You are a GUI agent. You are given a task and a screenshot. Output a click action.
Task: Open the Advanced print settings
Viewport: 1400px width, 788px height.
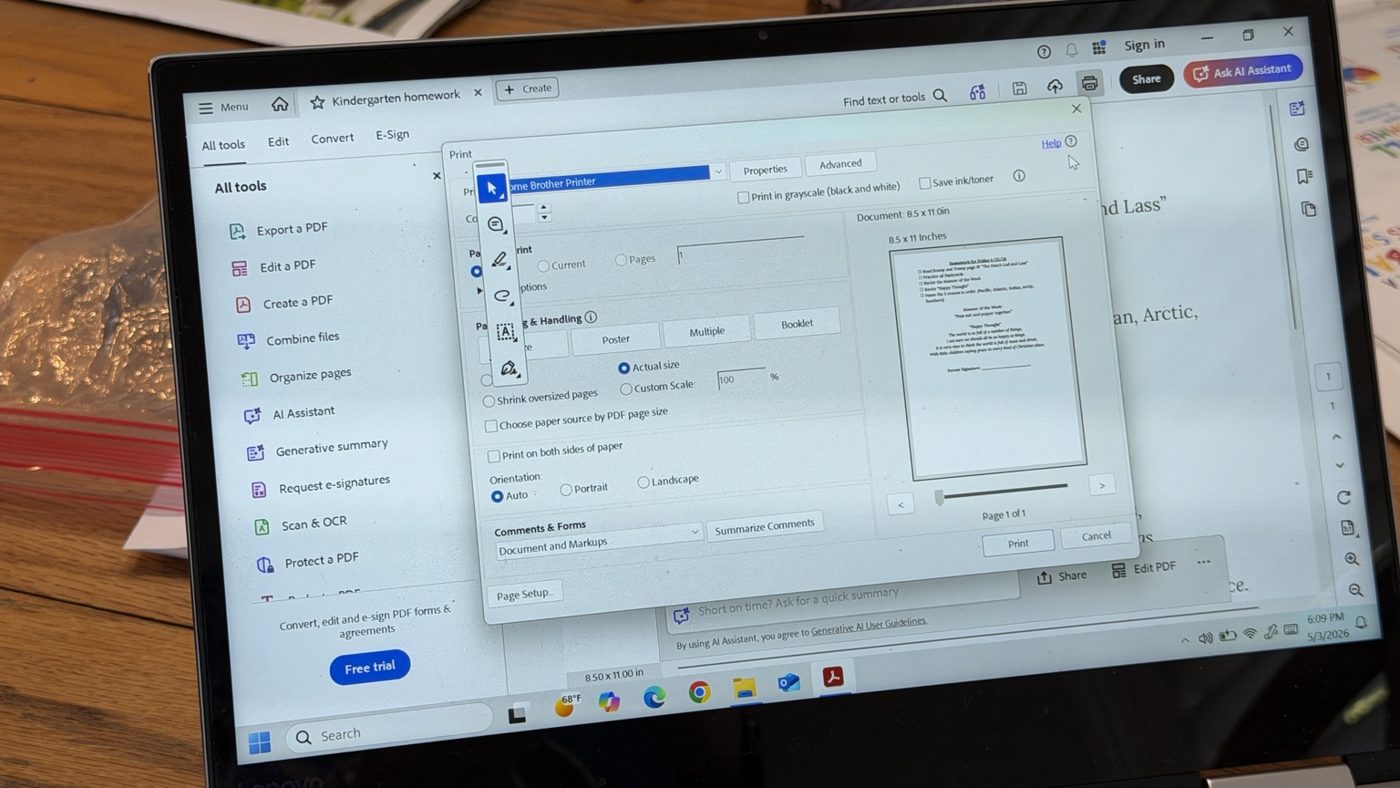pos(840,164)
